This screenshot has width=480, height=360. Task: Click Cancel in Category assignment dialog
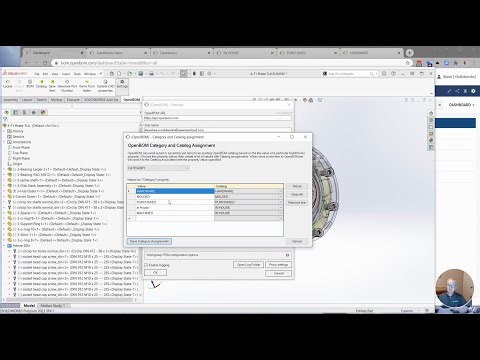click(x=297, y=241)
